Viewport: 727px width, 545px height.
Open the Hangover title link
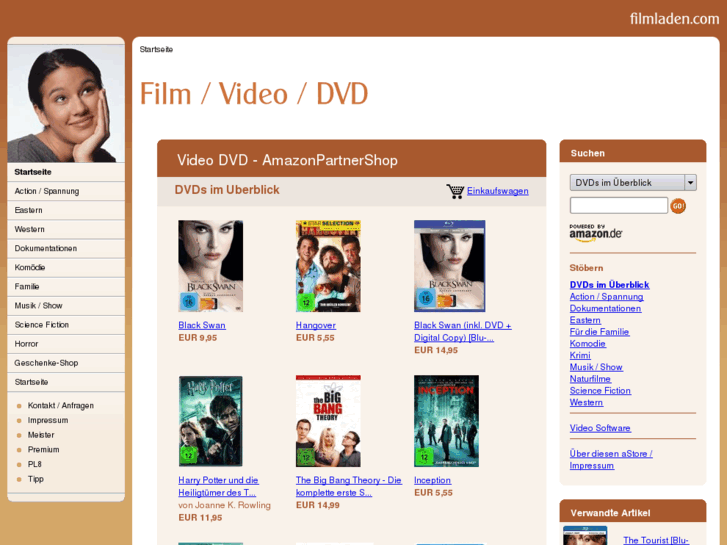coord(316,326)
